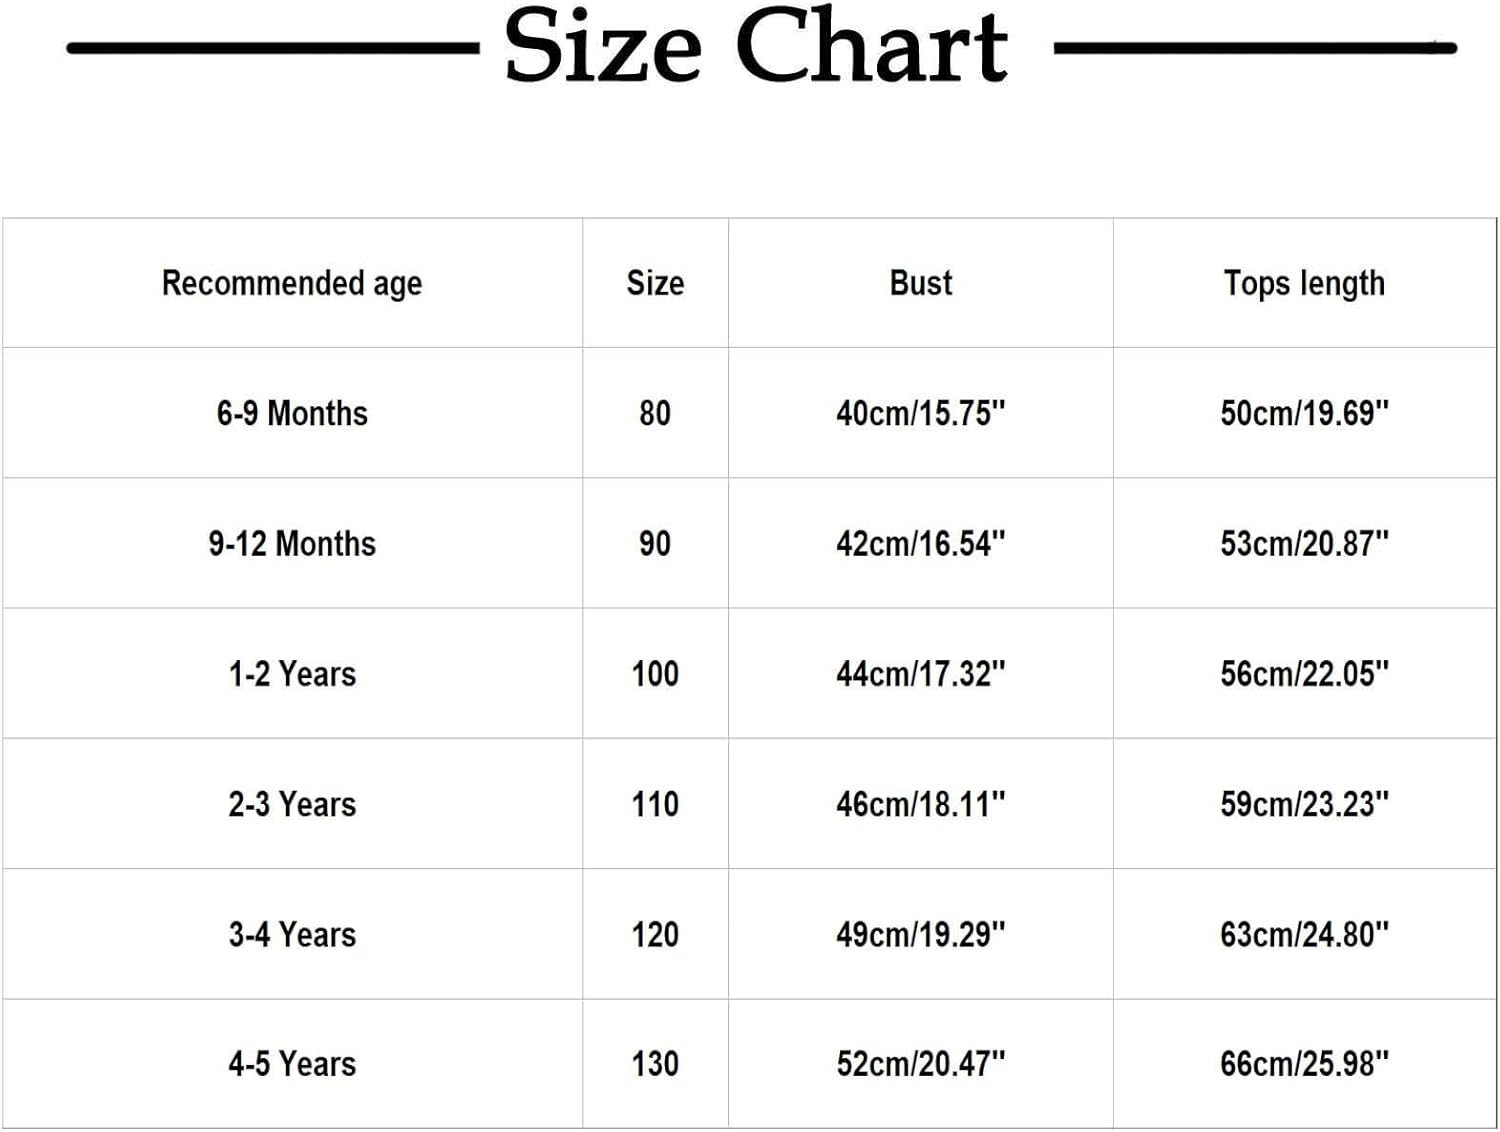Click the 4-5 Years age cell
Viewport: 1500px width, 1132px height.
(x=292, y=1064)
